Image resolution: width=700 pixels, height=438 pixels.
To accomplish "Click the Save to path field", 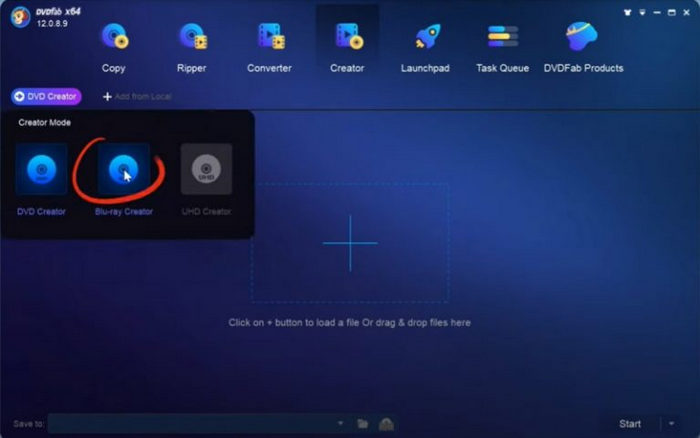I will 192,423.
